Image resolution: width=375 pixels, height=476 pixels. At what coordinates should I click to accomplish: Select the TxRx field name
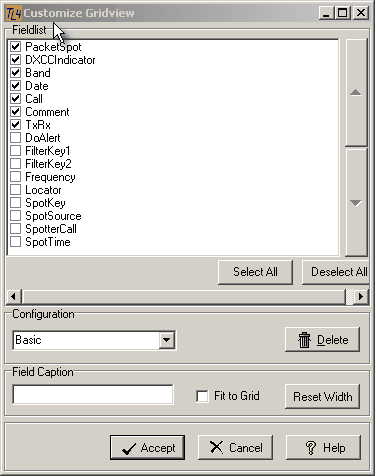tap(38, 125)
